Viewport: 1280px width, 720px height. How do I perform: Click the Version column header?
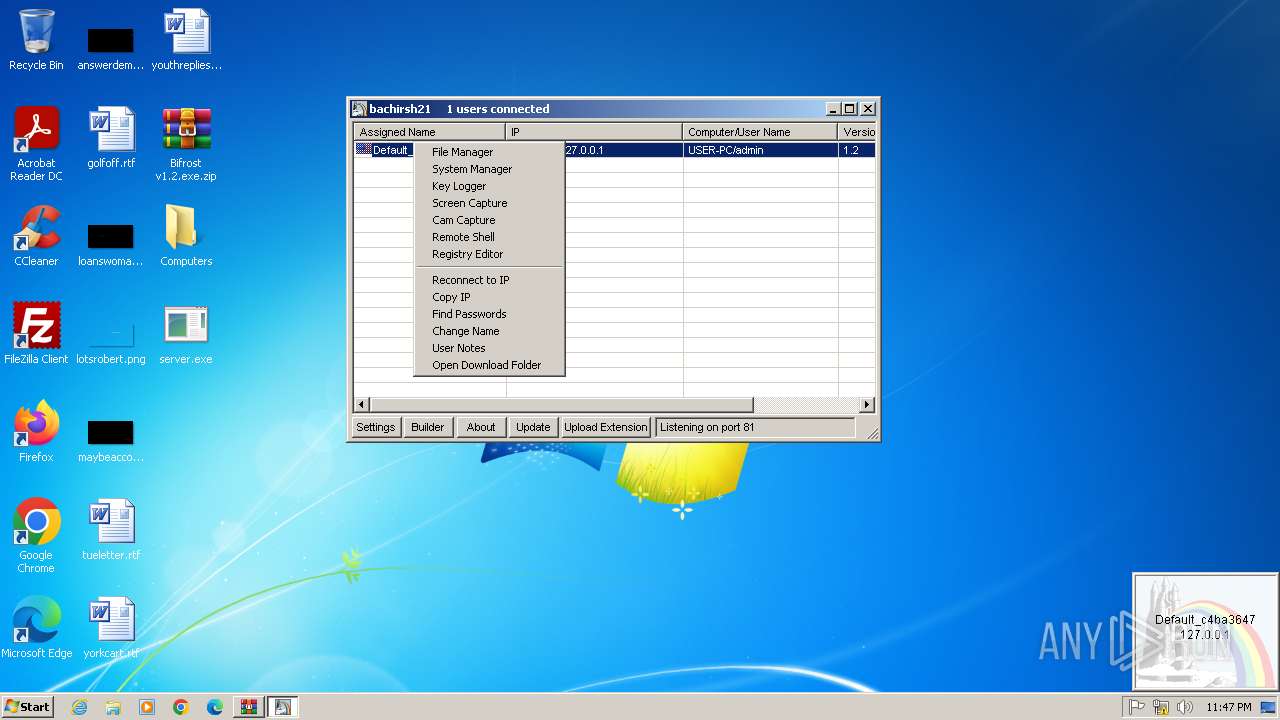tap(857, 132)
